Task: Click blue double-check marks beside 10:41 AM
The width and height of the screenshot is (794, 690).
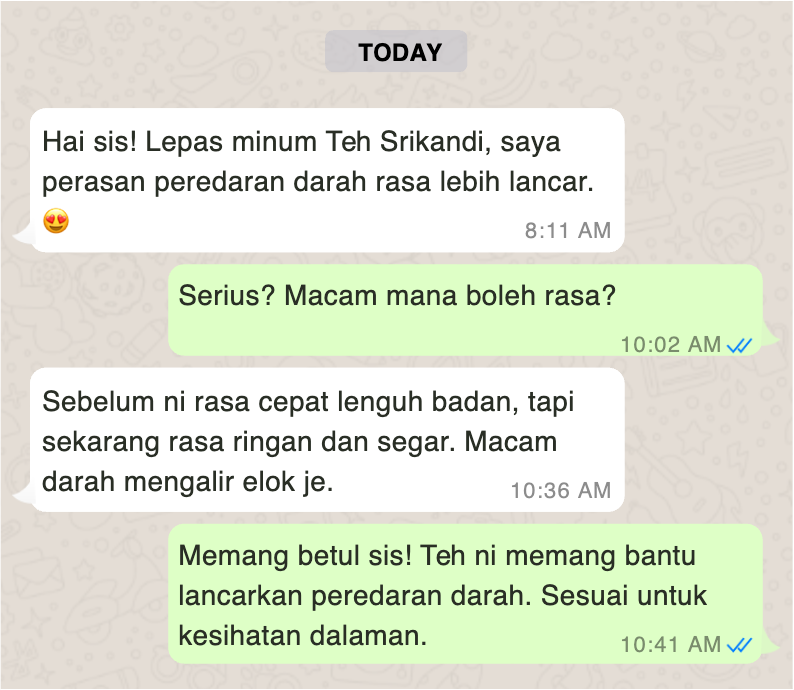Action: pyautogui.click(x=739, y=645)
